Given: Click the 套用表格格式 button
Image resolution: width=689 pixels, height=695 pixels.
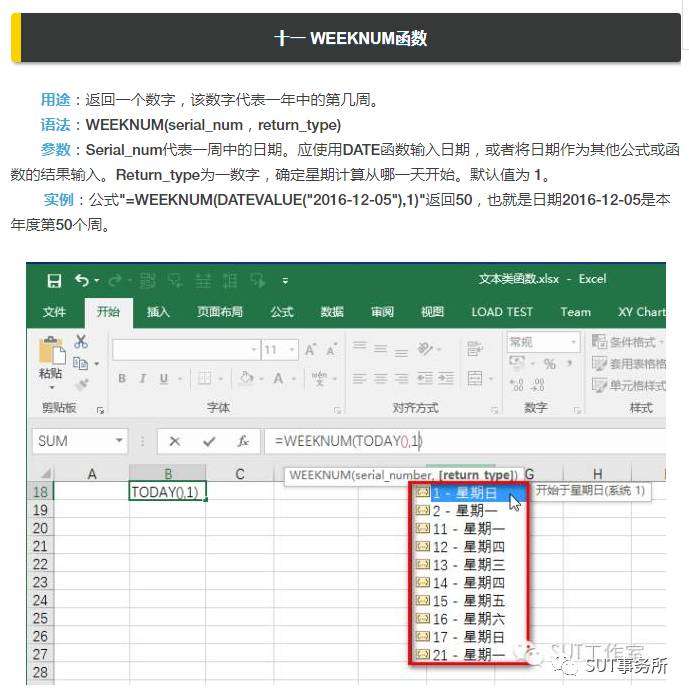Looking at the screenshot, I should tap(629, 363).
